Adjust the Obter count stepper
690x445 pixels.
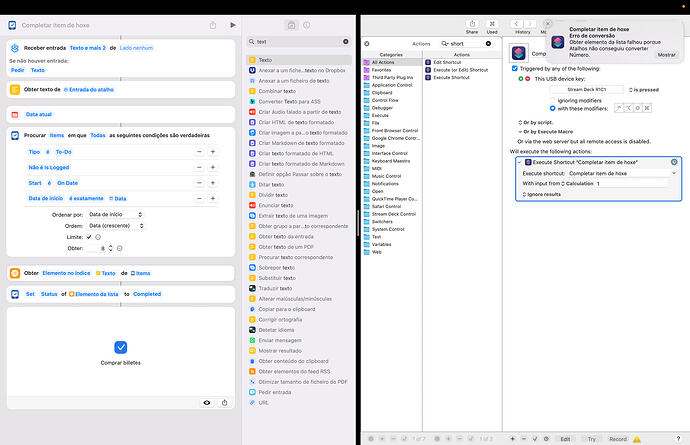(110, 248)
